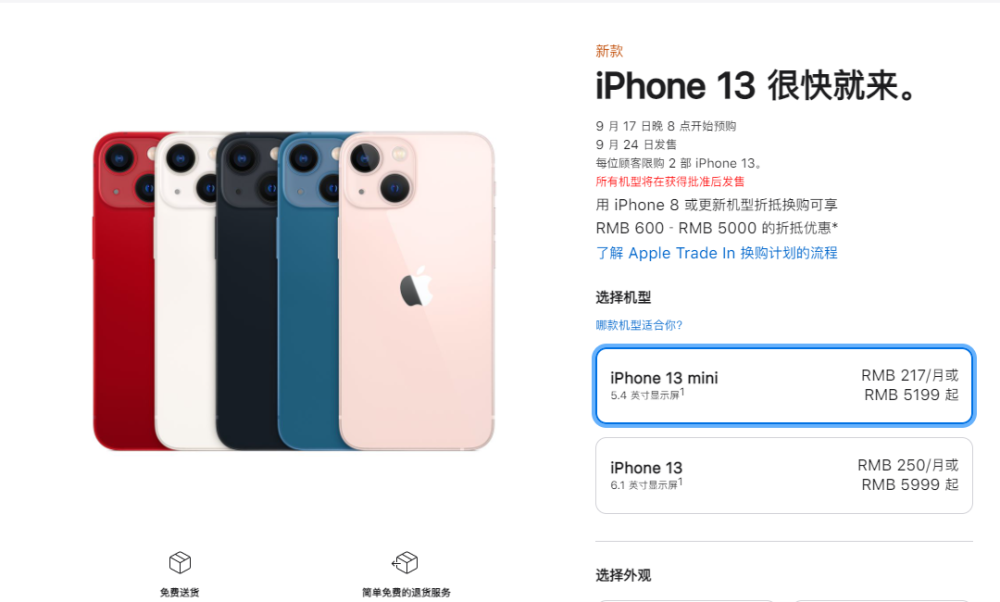Open the 哪款机型适合你 help link

[639, 325]
